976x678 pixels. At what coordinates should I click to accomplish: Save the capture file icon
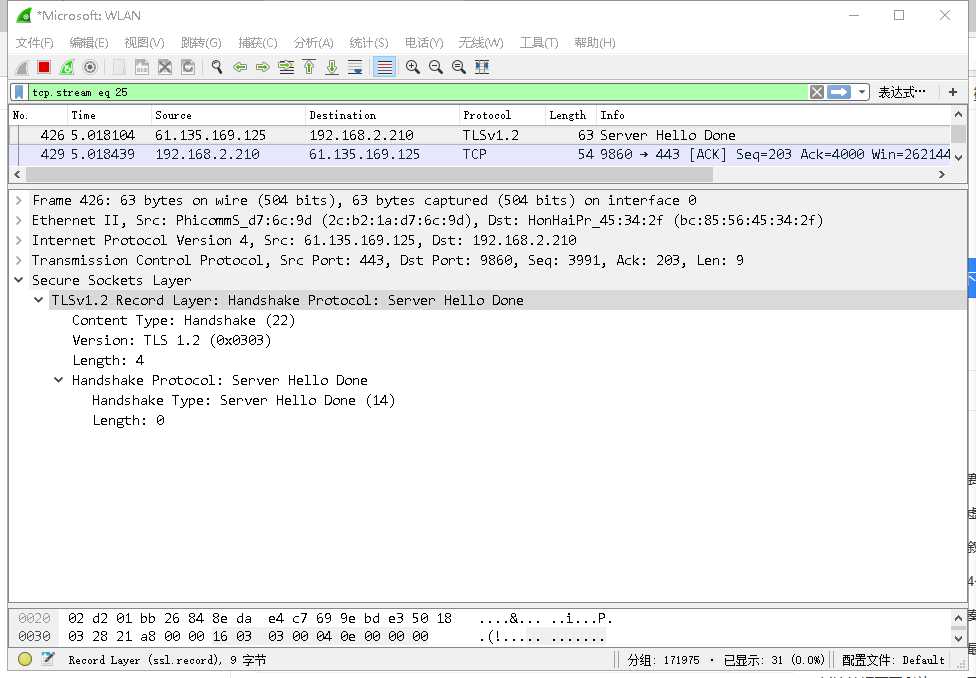tap(142, 67)
